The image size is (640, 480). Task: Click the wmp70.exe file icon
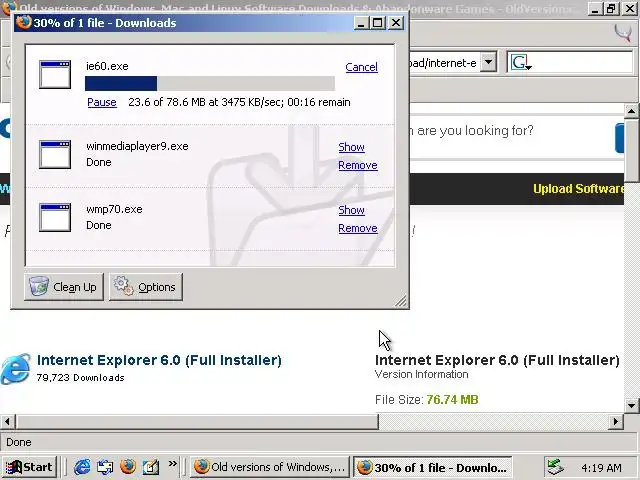55,217
